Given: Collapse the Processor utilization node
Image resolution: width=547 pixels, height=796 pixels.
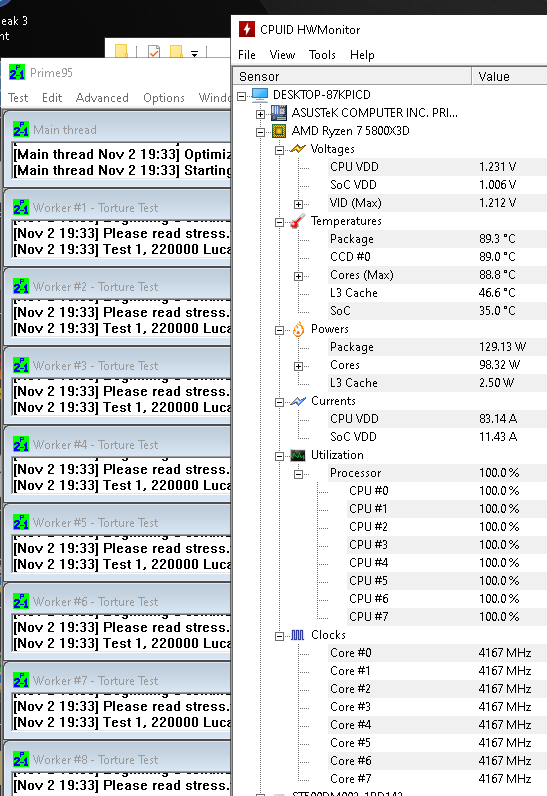Looking at the screenshot, I should 298,474.
